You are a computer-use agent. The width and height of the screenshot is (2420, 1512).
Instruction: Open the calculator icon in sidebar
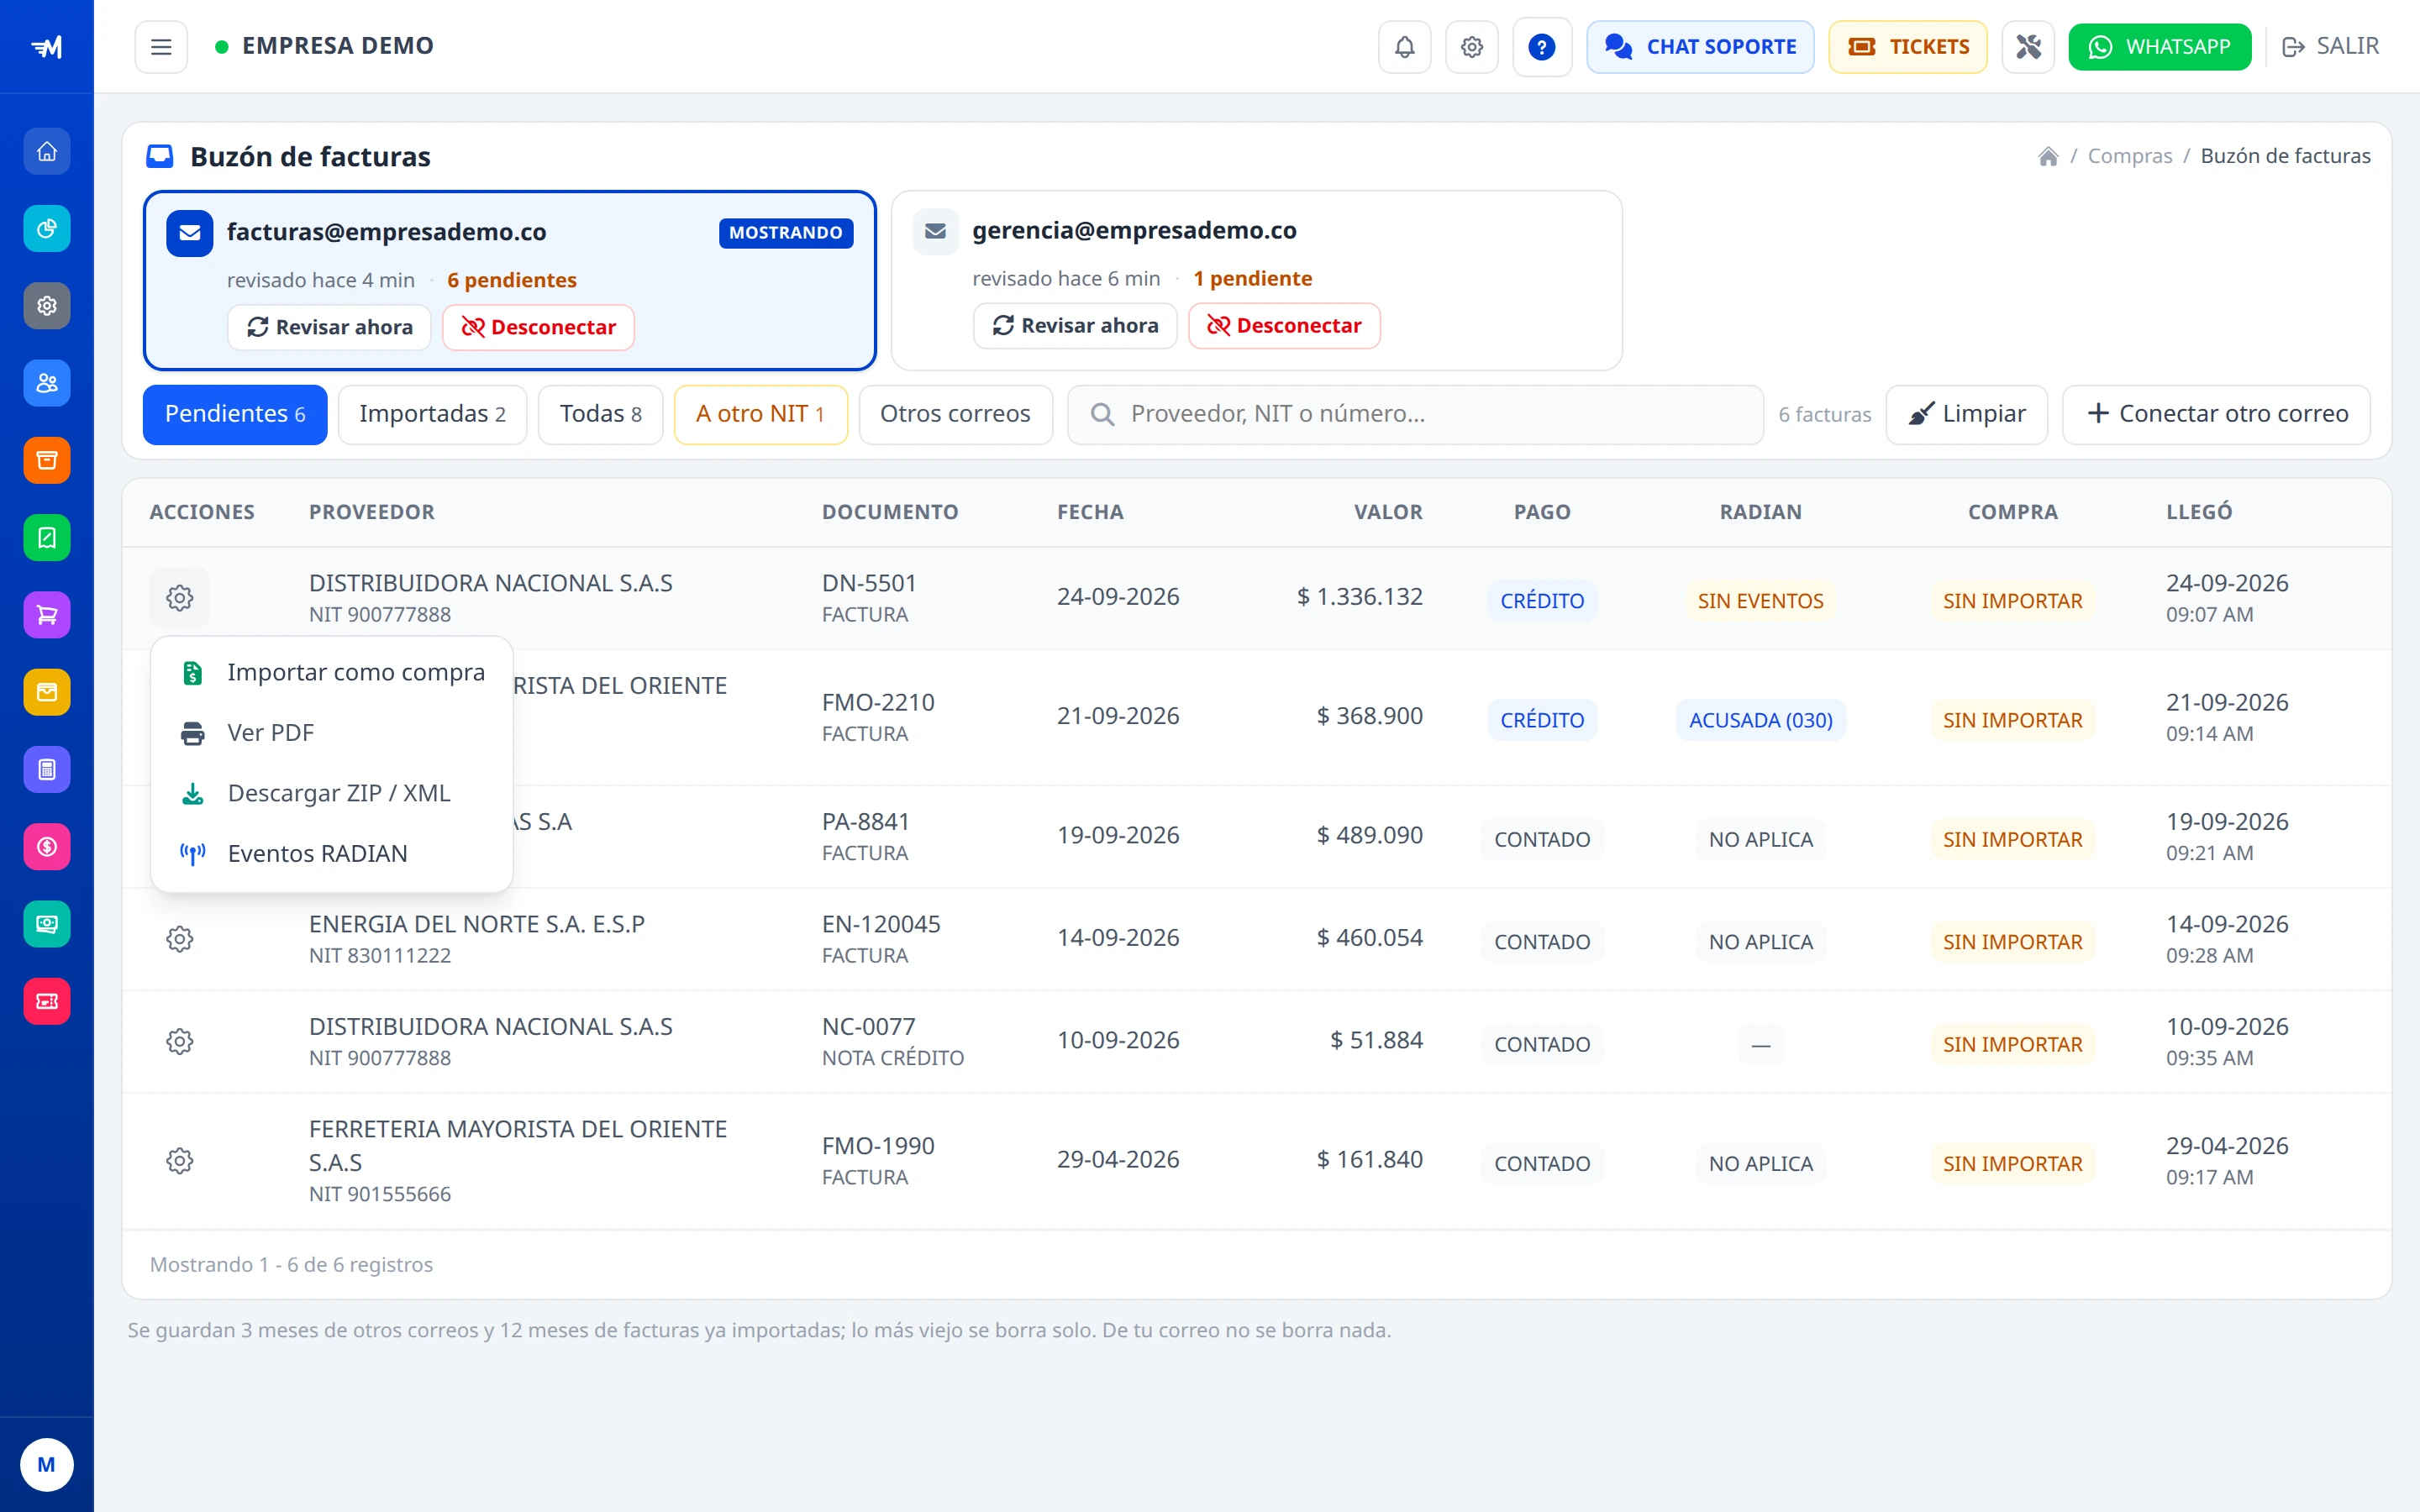coord(47,770)
